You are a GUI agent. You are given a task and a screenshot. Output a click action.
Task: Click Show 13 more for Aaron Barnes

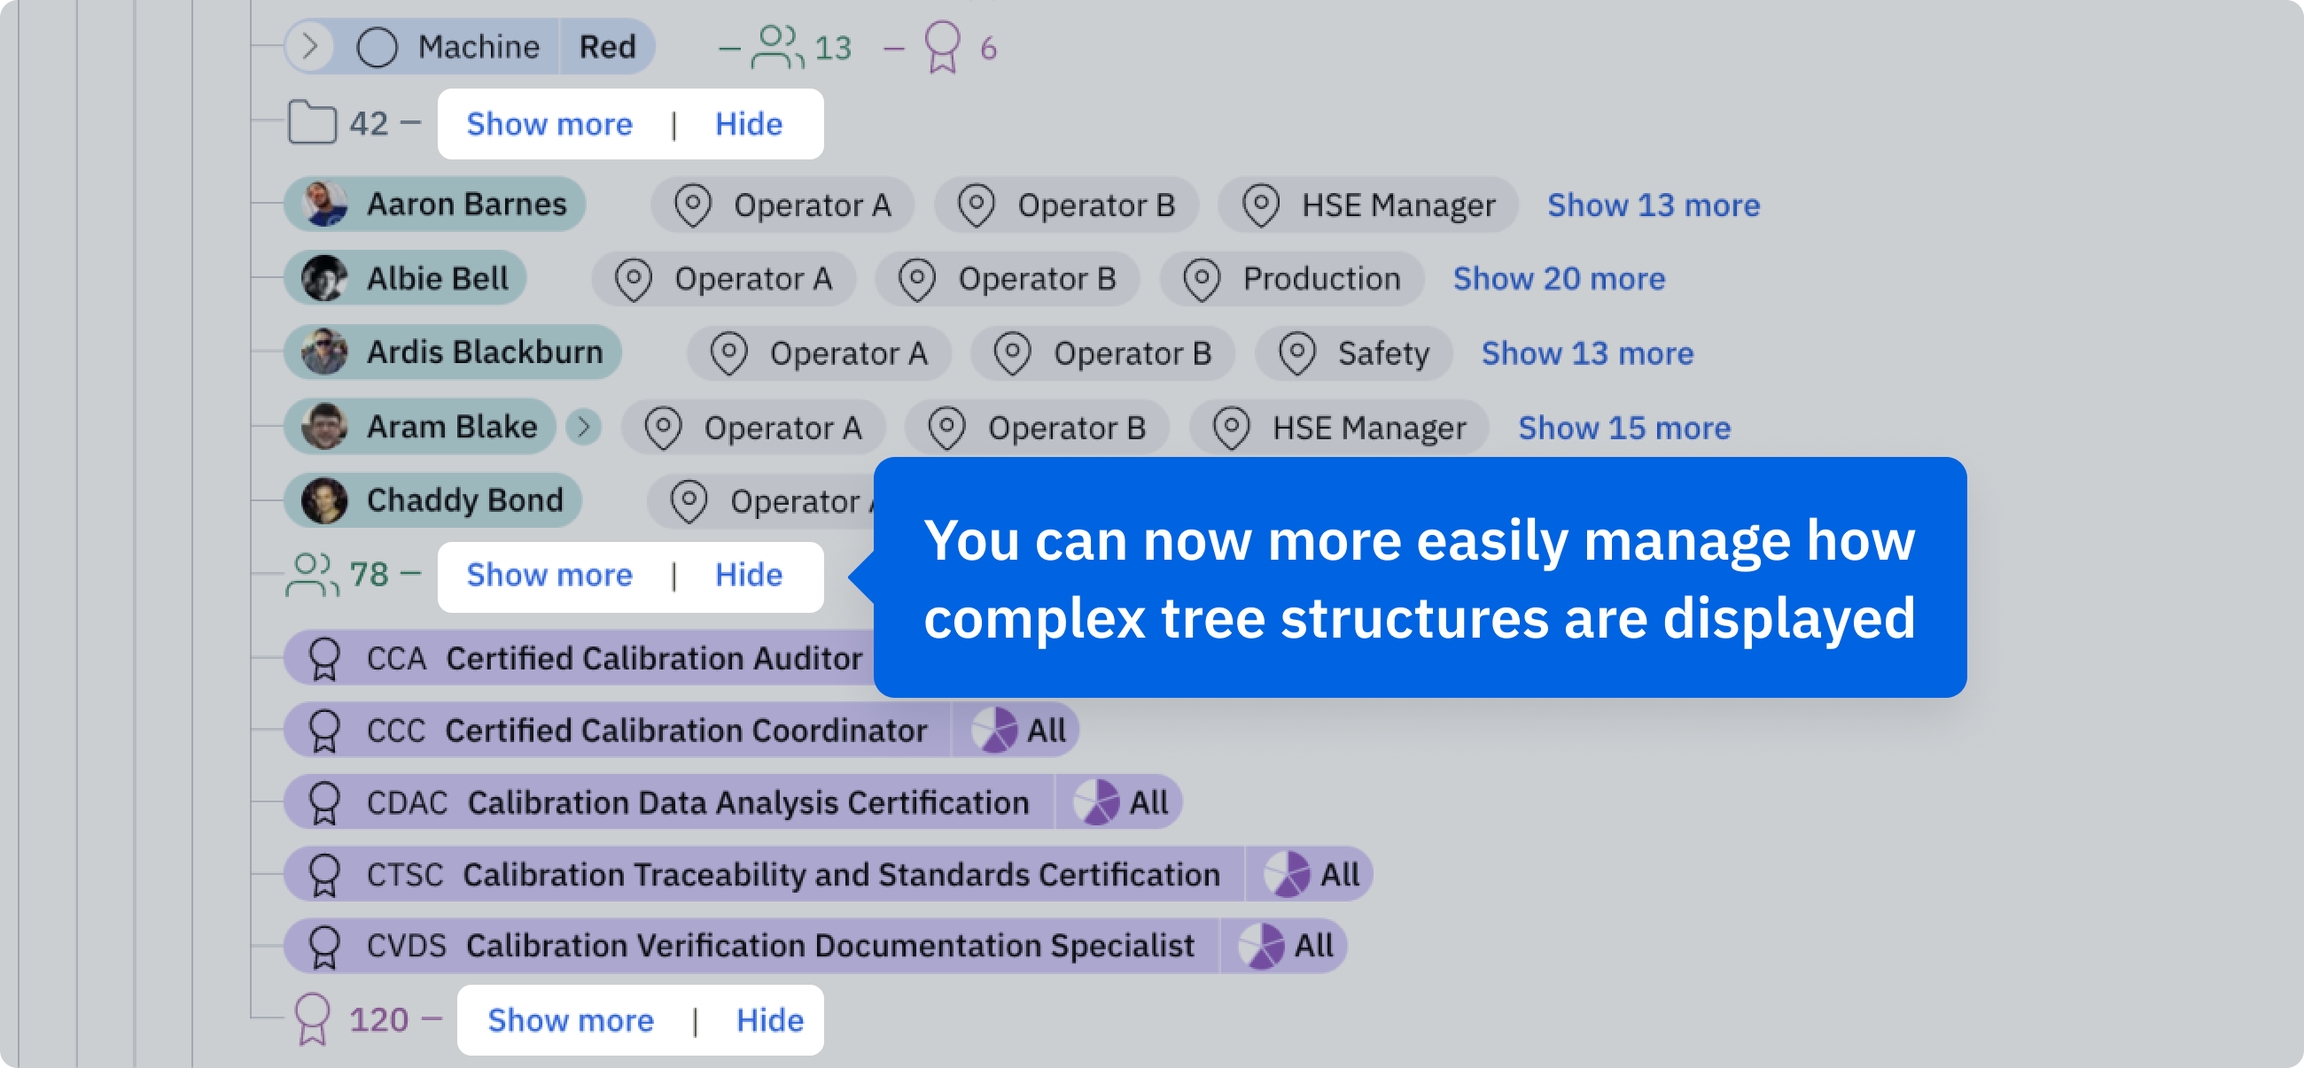point(1653,205)
